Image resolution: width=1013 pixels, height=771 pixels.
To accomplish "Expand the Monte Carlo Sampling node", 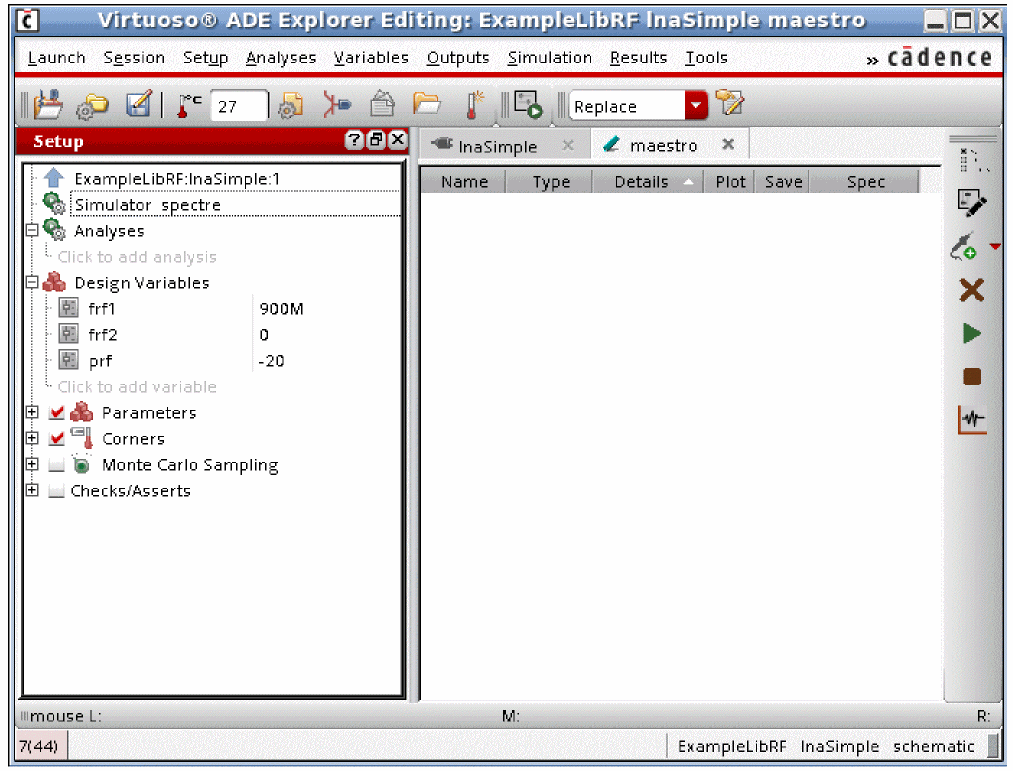I will click(x=32, y=464).
